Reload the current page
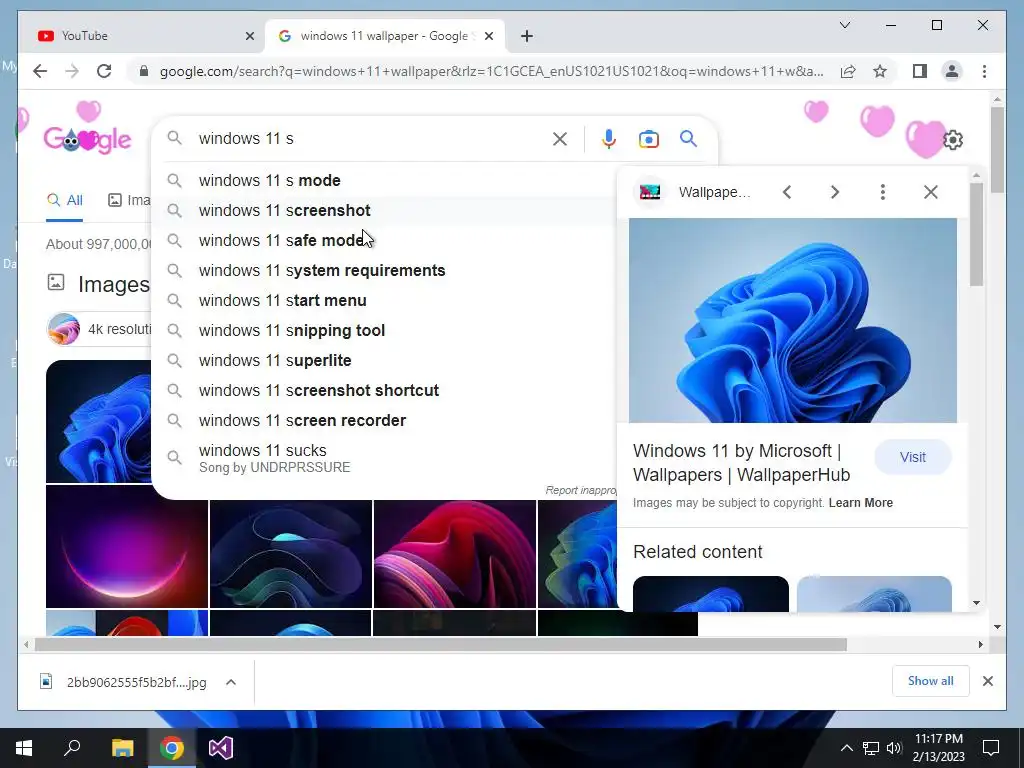This screenshot has height=768, width=1024. pos(104,71)
